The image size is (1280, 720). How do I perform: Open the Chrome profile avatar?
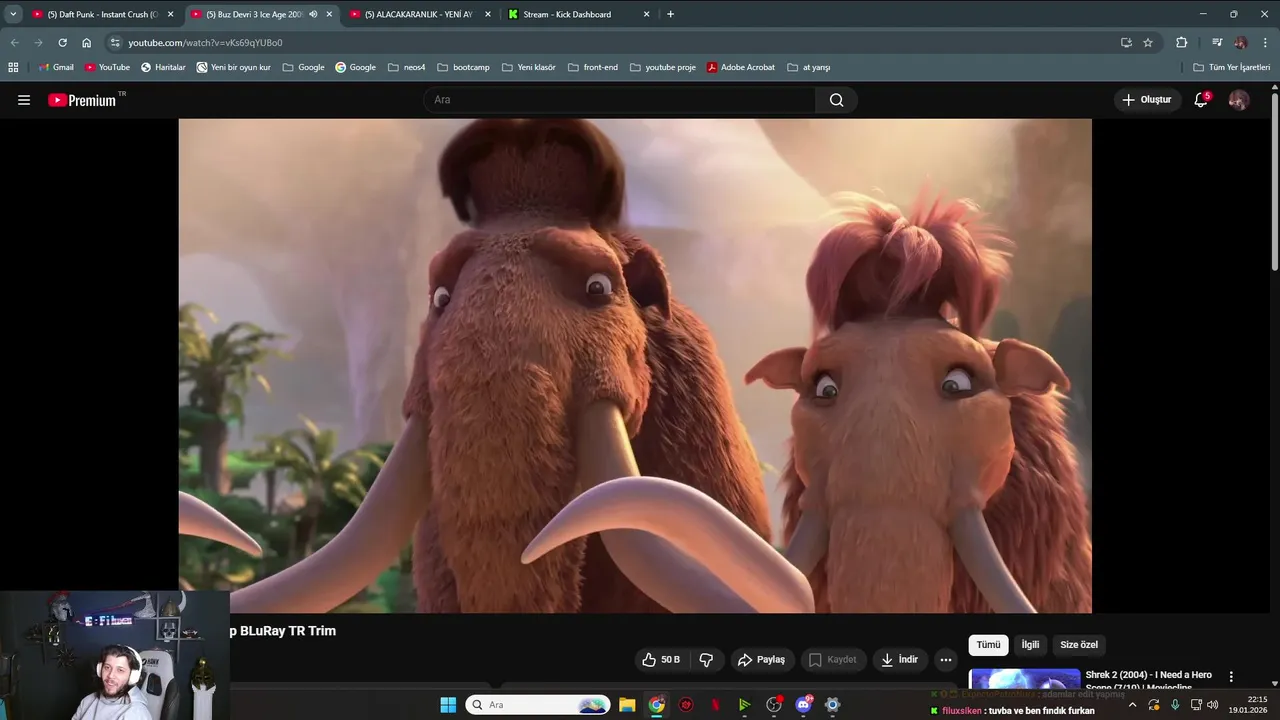pos(1241,43)
